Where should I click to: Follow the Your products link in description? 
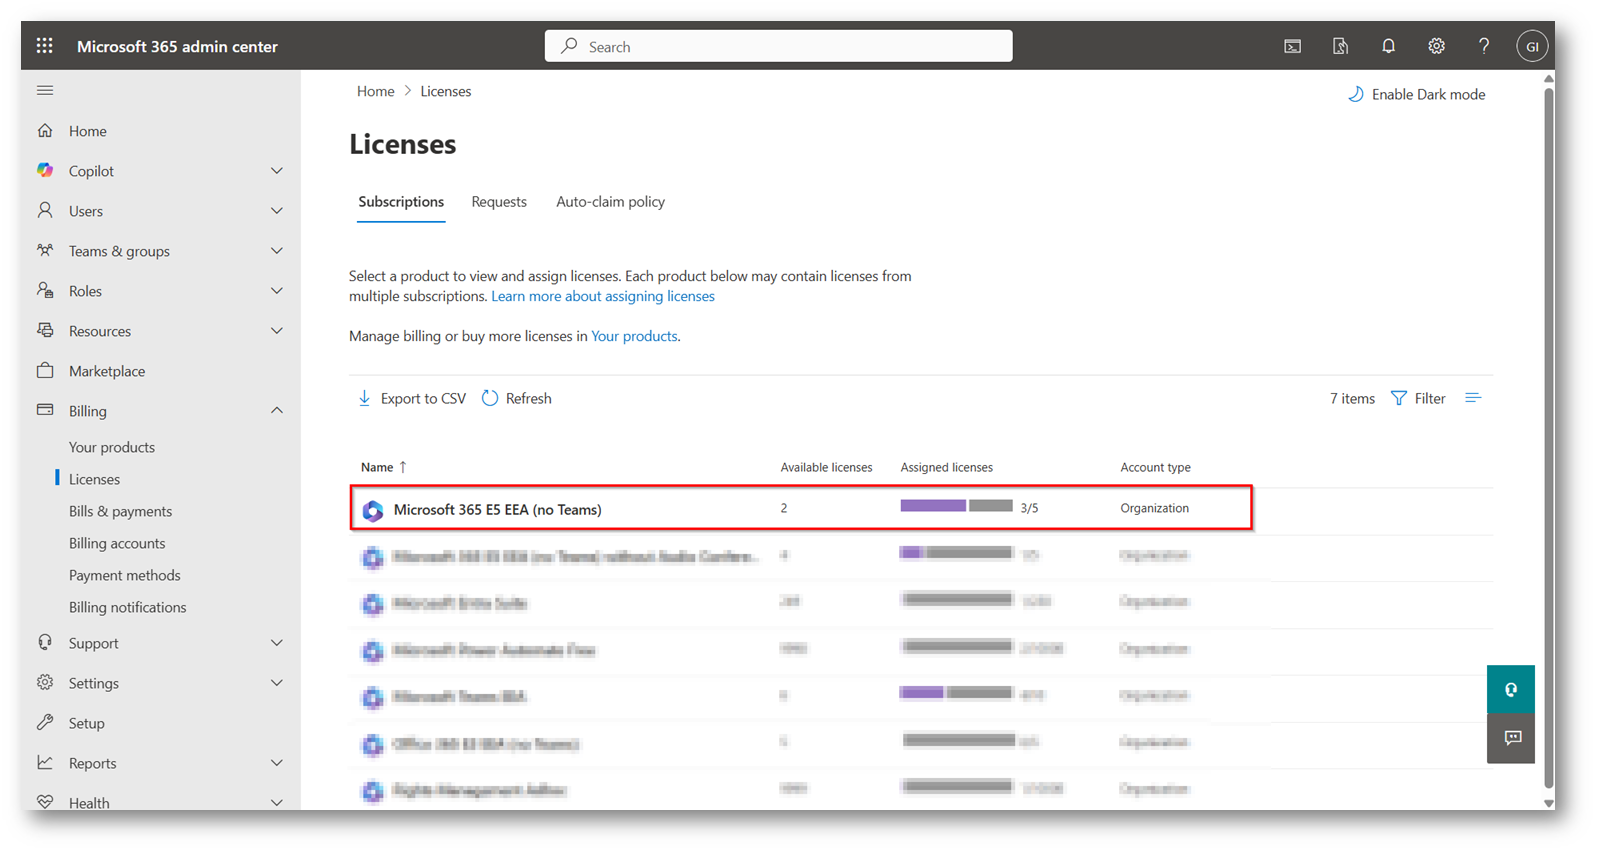pos(634,336)
